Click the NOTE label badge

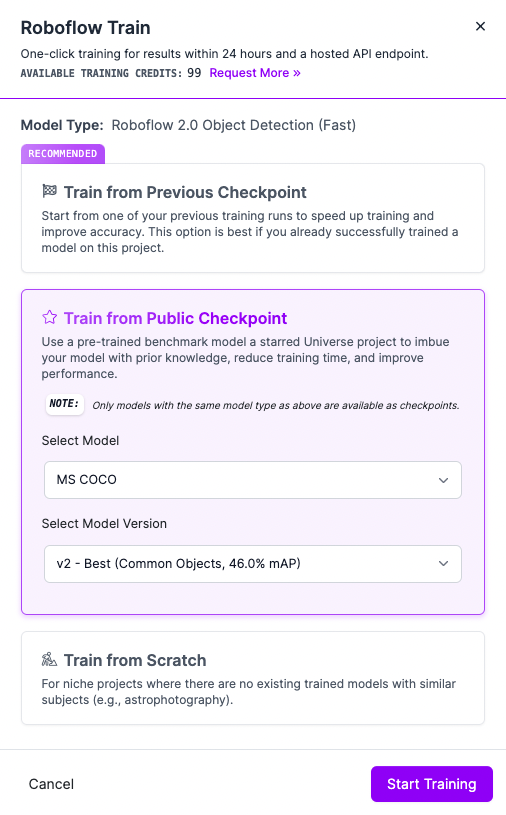point(64,404)
